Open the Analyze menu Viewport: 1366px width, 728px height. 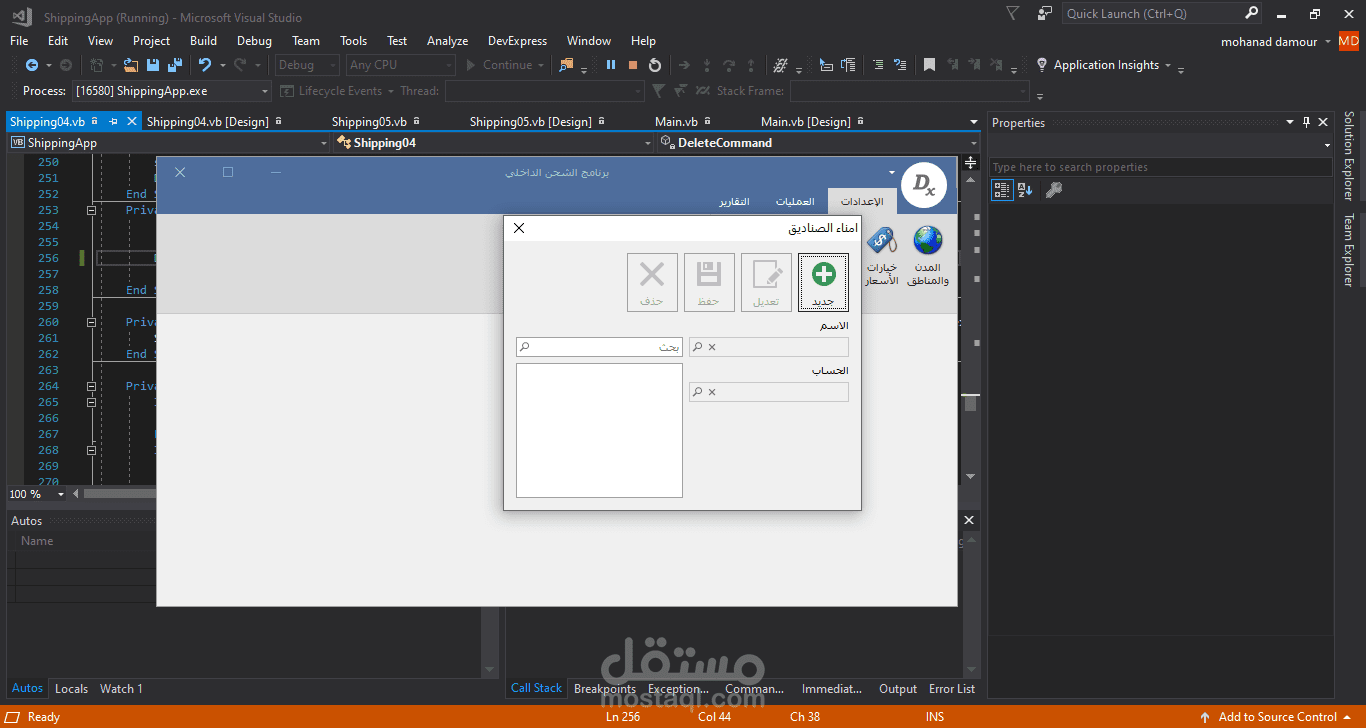click(447, 41)
